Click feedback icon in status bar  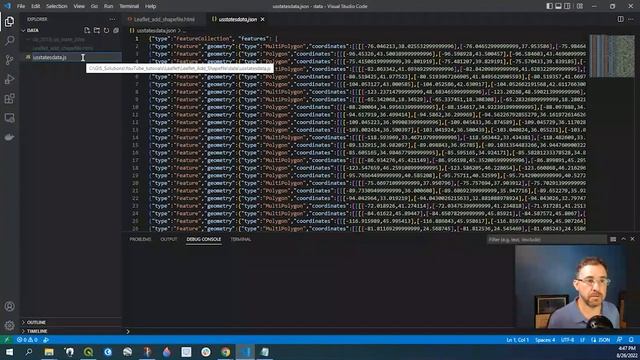pos(620,340)
